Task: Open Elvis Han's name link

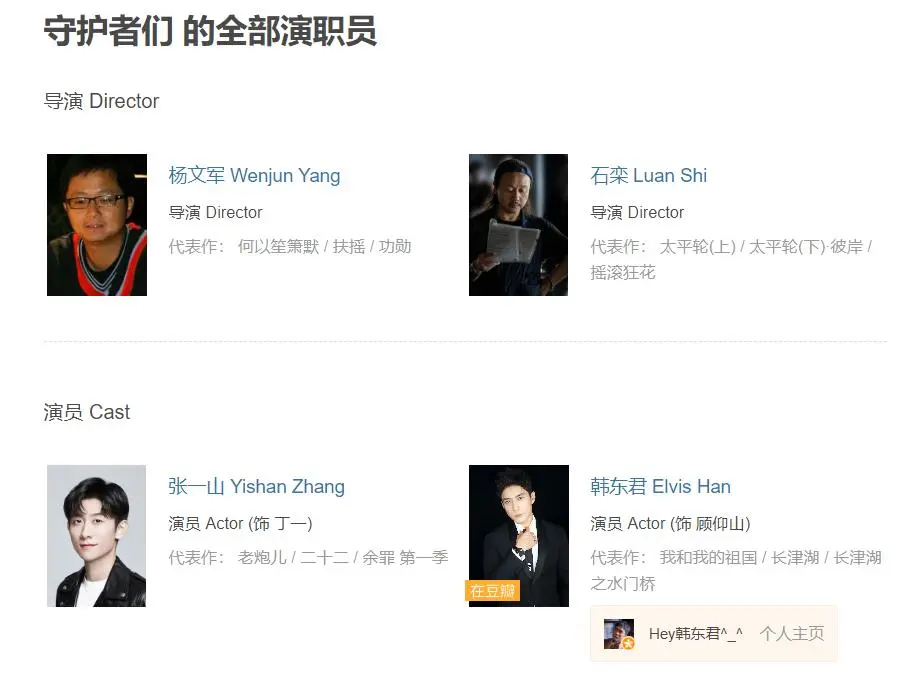Action: [x=660, y=486]
